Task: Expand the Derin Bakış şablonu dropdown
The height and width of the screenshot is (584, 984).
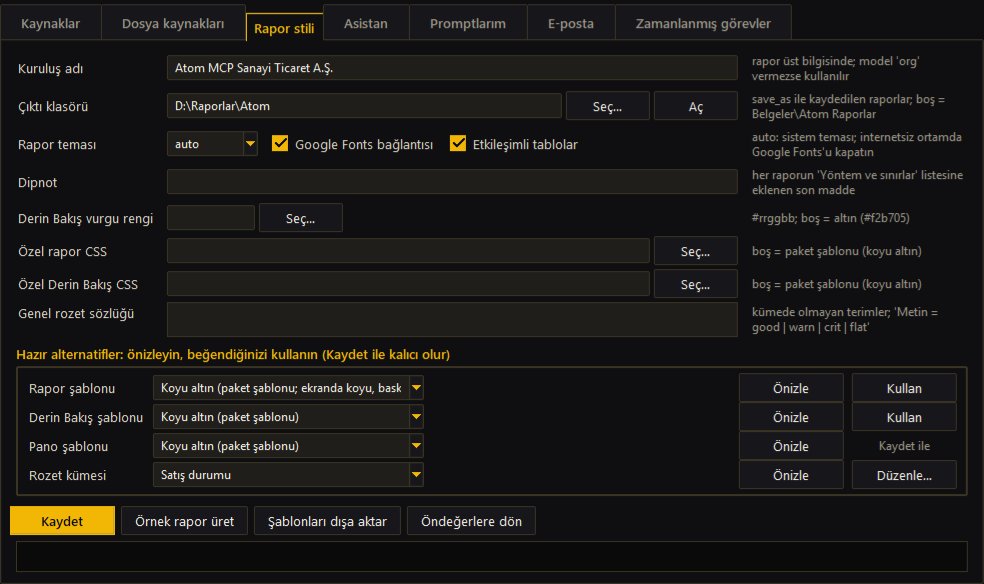Action: (415, 417)
